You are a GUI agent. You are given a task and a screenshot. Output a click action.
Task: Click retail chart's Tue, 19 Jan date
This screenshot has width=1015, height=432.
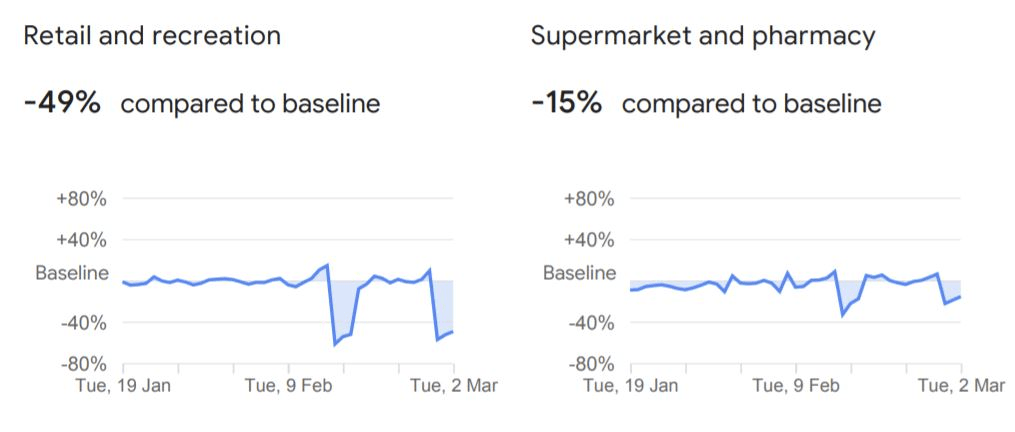pyautogui.click(x=125, y=385)
